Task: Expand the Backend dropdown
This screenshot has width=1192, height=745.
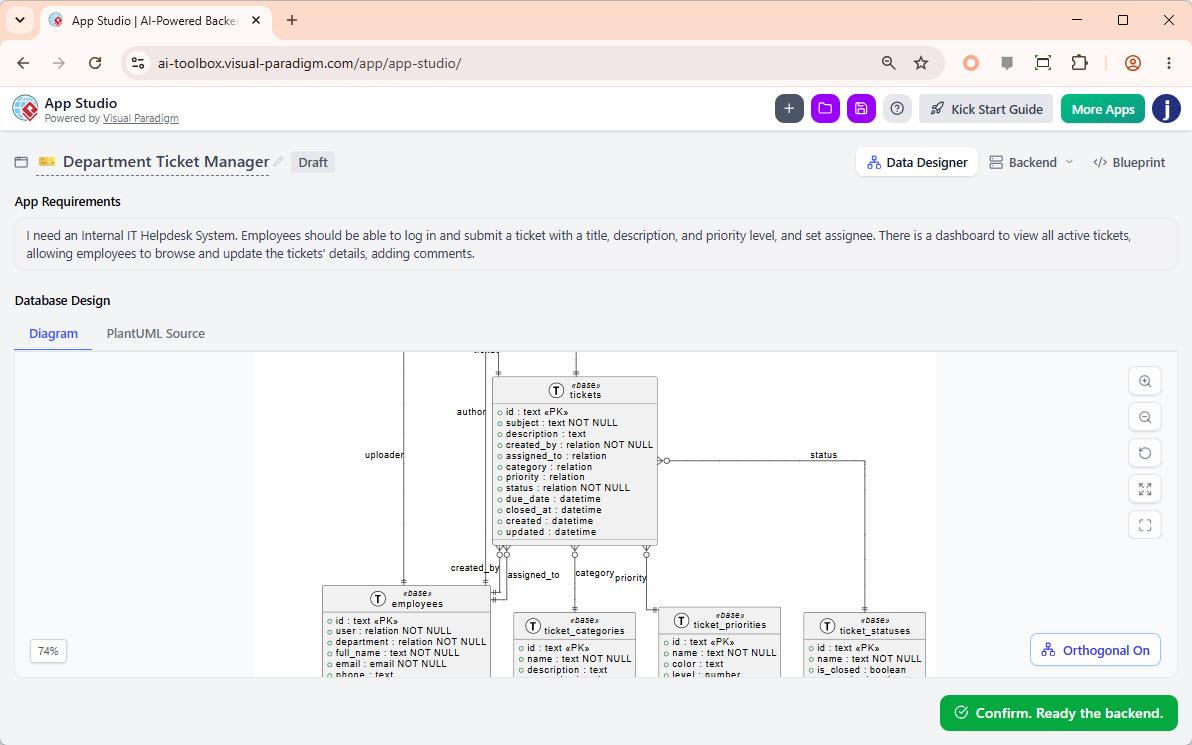Action: coord(1031,162)
